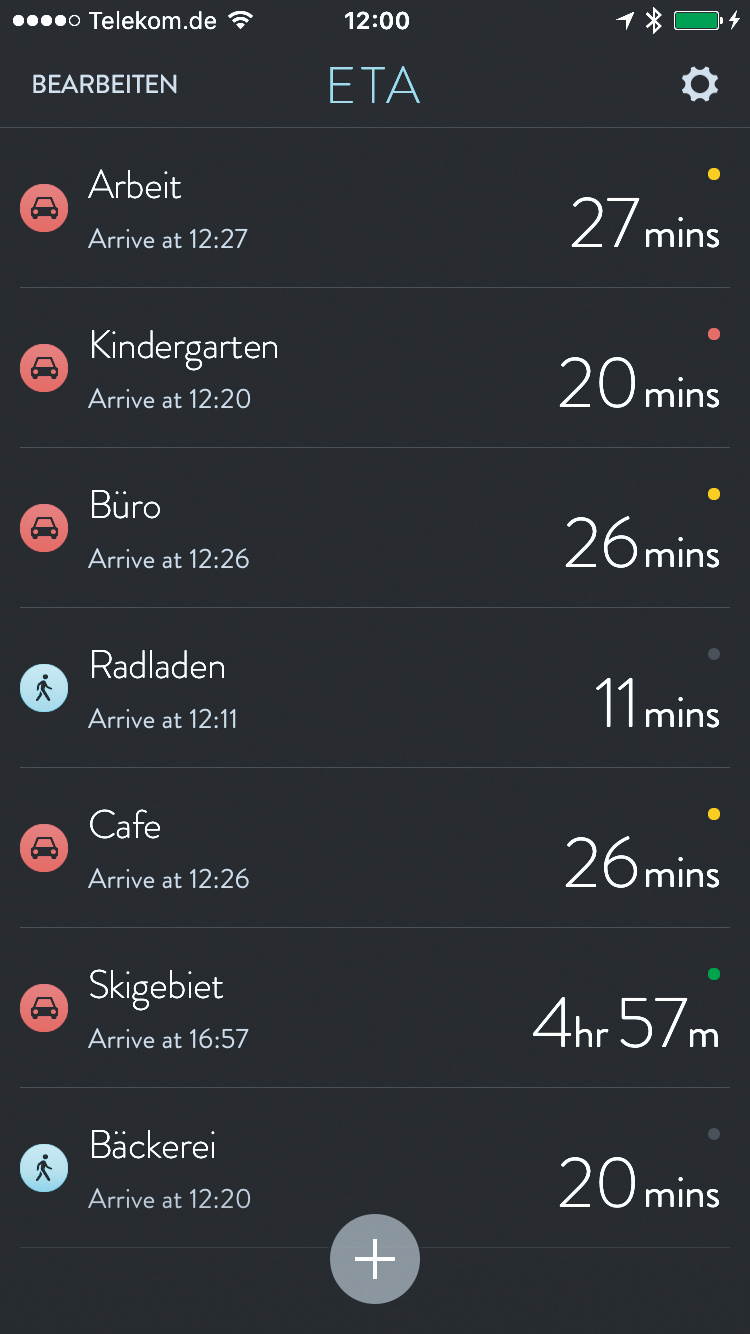Tap the ETA title in header
Viewport: 750px width, 1334px height.
pyautogui.click(x=374, y=86)
